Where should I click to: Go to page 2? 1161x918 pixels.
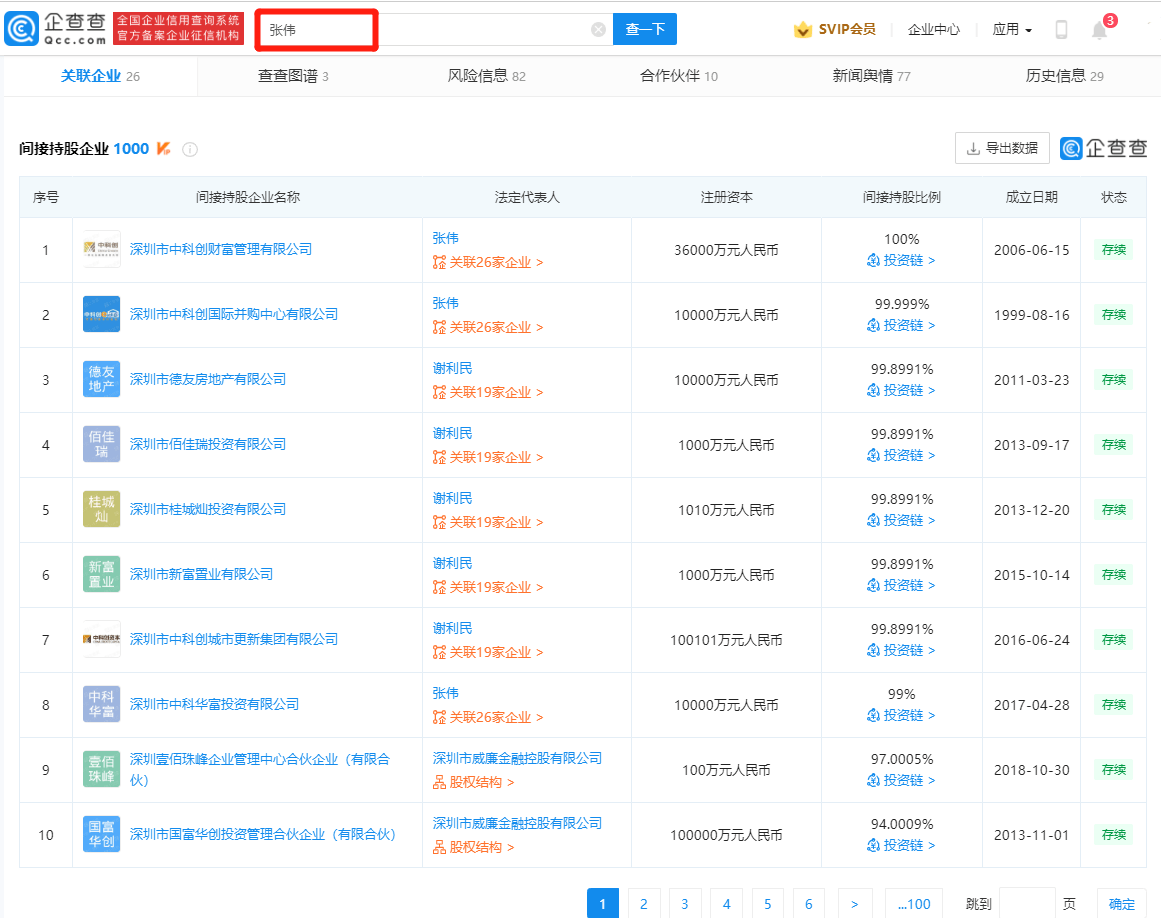point(644,904)
